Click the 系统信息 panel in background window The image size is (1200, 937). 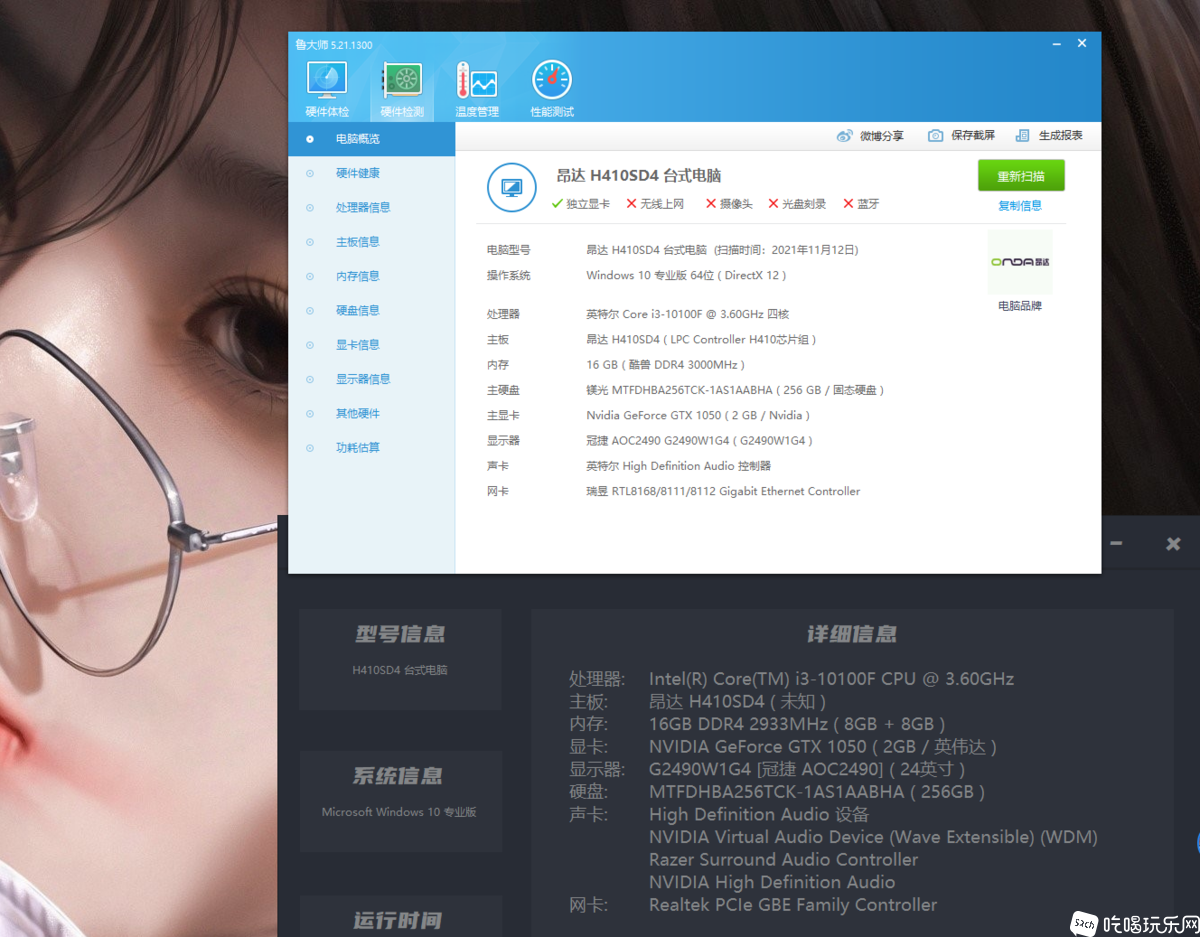pyautogui.click(x=400, y=801)
